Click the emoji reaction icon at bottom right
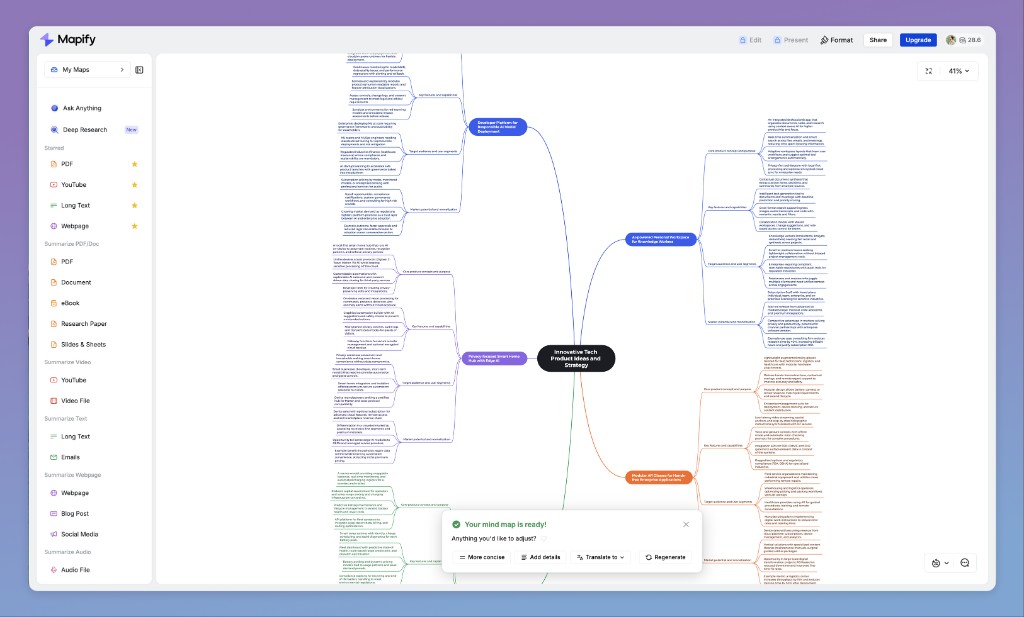This screenshot has width=1024, height=617. click(x=937, y=562)
